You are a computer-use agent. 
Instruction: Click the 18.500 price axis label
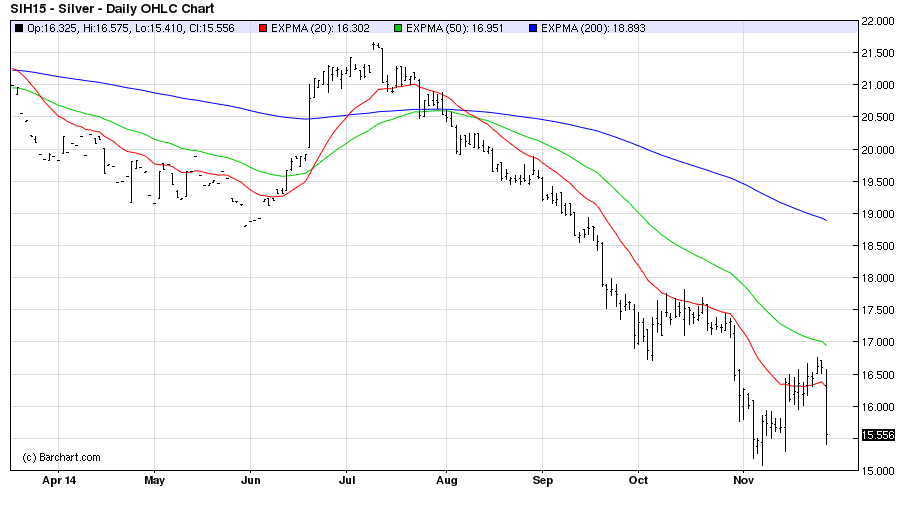click(x=878, y=246)
